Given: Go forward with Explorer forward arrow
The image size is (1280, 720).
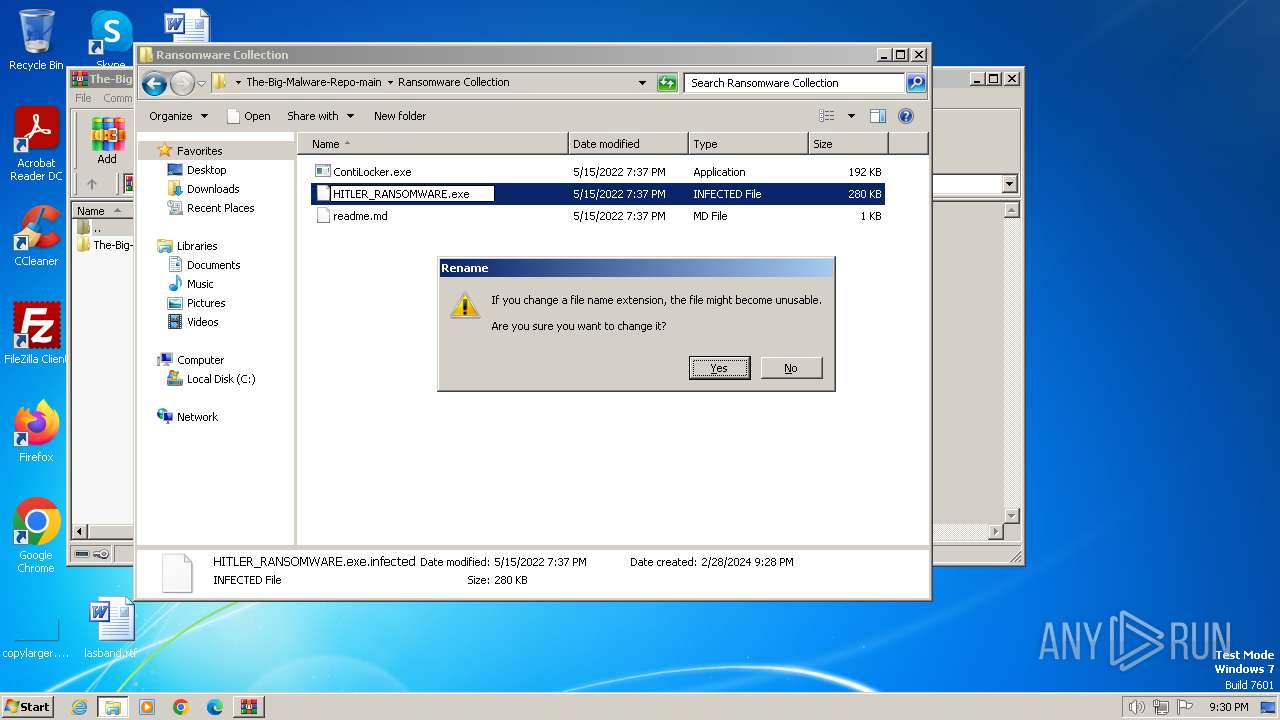Looking at the screenshot, I should (x=182, y=83).
